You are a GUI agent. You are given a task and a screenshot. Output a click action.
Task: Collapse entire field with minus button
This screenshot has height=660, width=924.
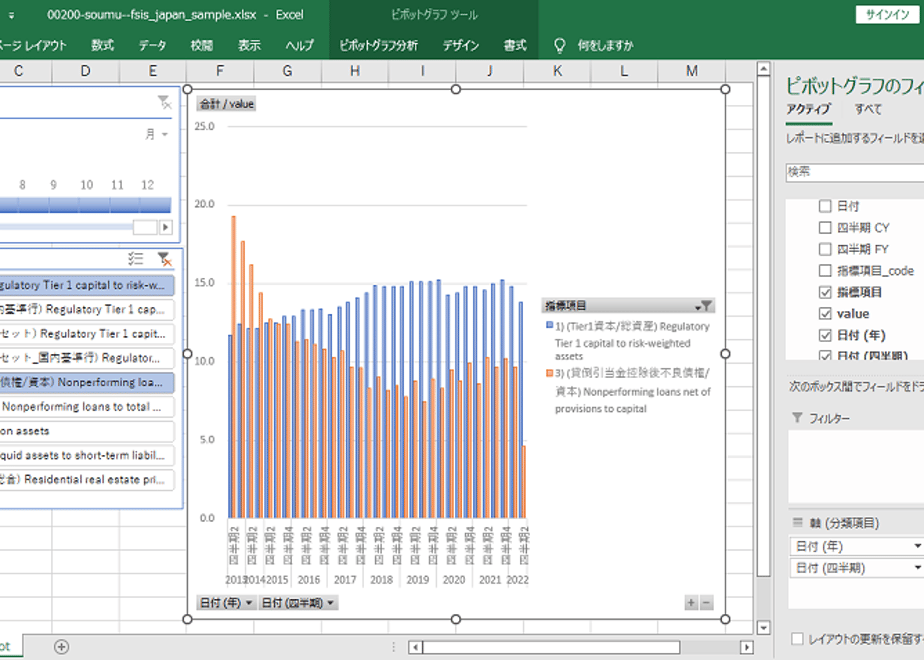point(706,603)
